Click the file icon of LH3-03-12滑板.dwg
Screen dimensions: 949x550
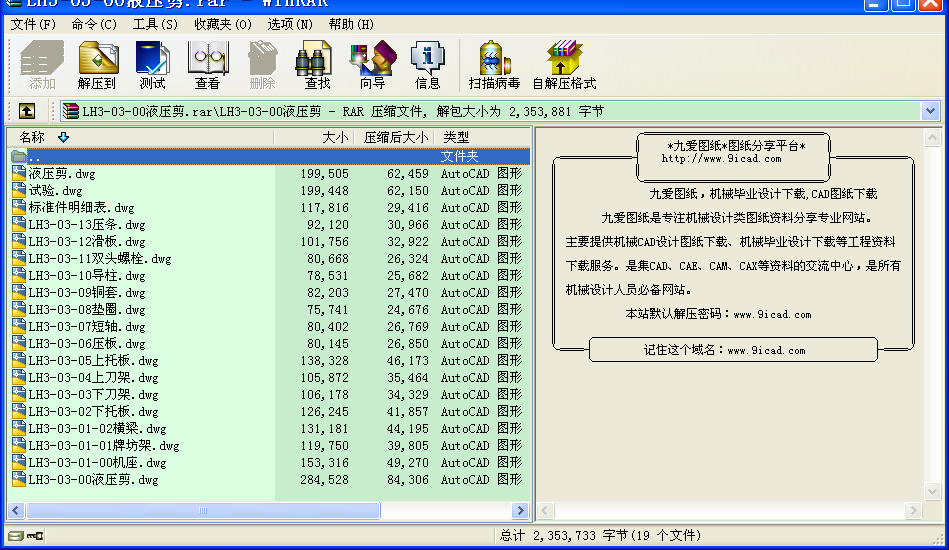point(19,241)
